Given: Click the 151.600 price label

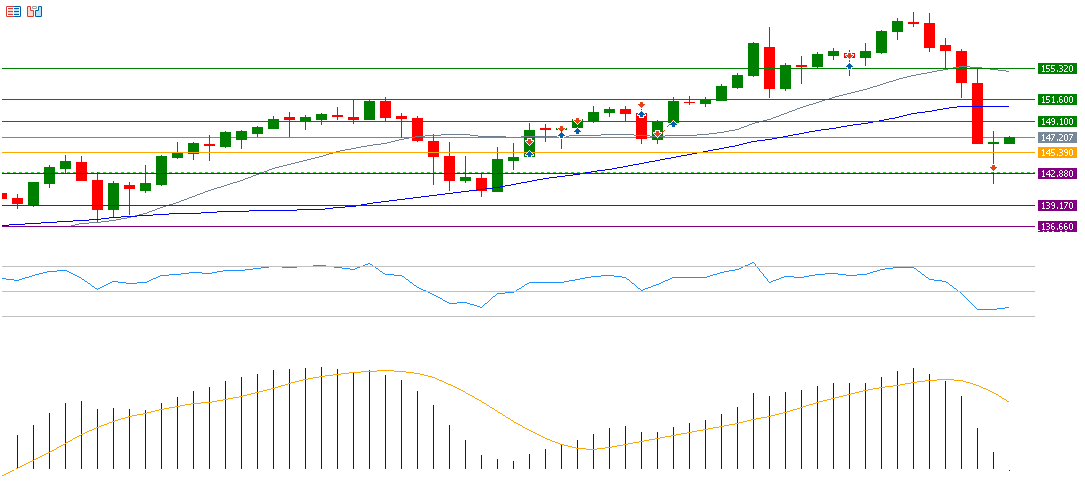Looking at the screenshot, I should [x=1057, y=100].
